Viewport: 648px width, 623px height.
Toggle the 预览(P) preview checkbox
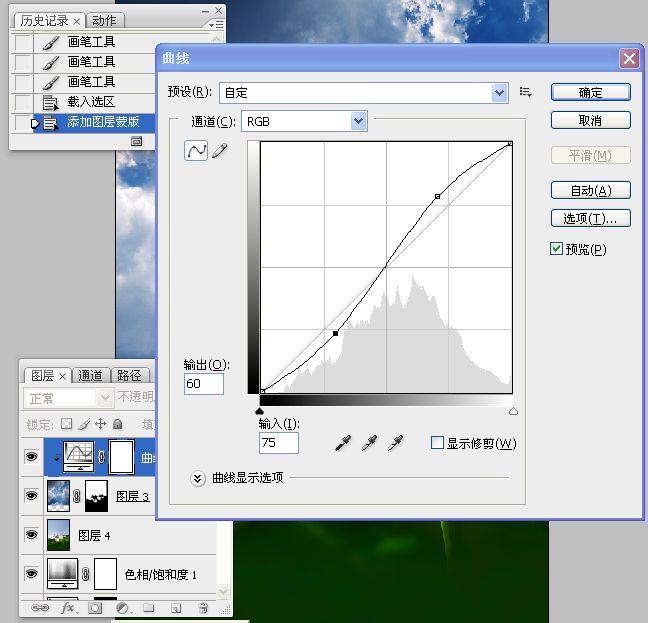pyautogui.click(x=556, y=249)
